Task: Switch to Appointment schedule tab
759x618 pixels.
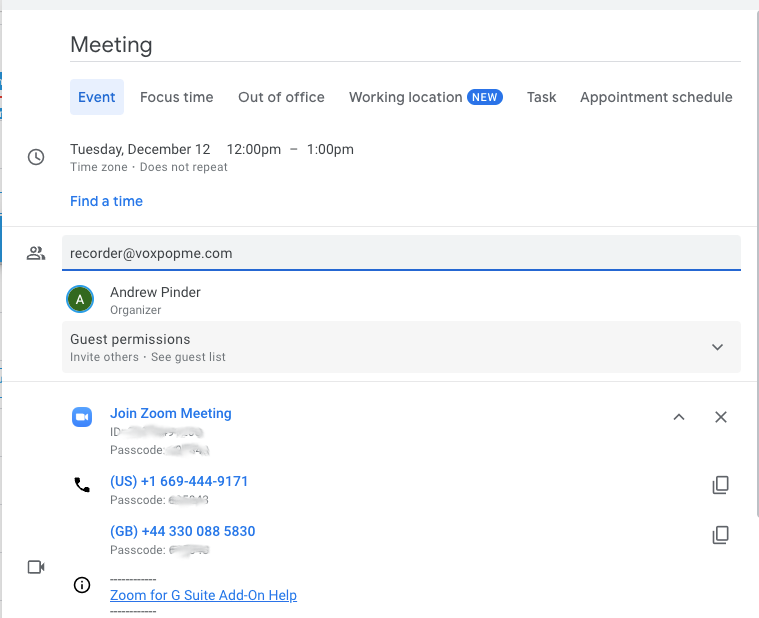Action: point(656,97)
